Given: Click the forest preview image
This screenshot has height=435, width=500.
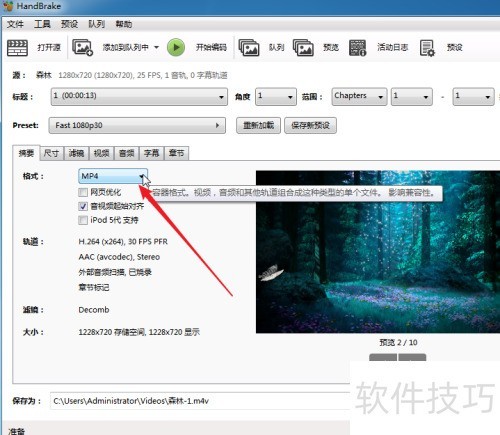Looking at the screenshot, I should click(x=378, y=252).
